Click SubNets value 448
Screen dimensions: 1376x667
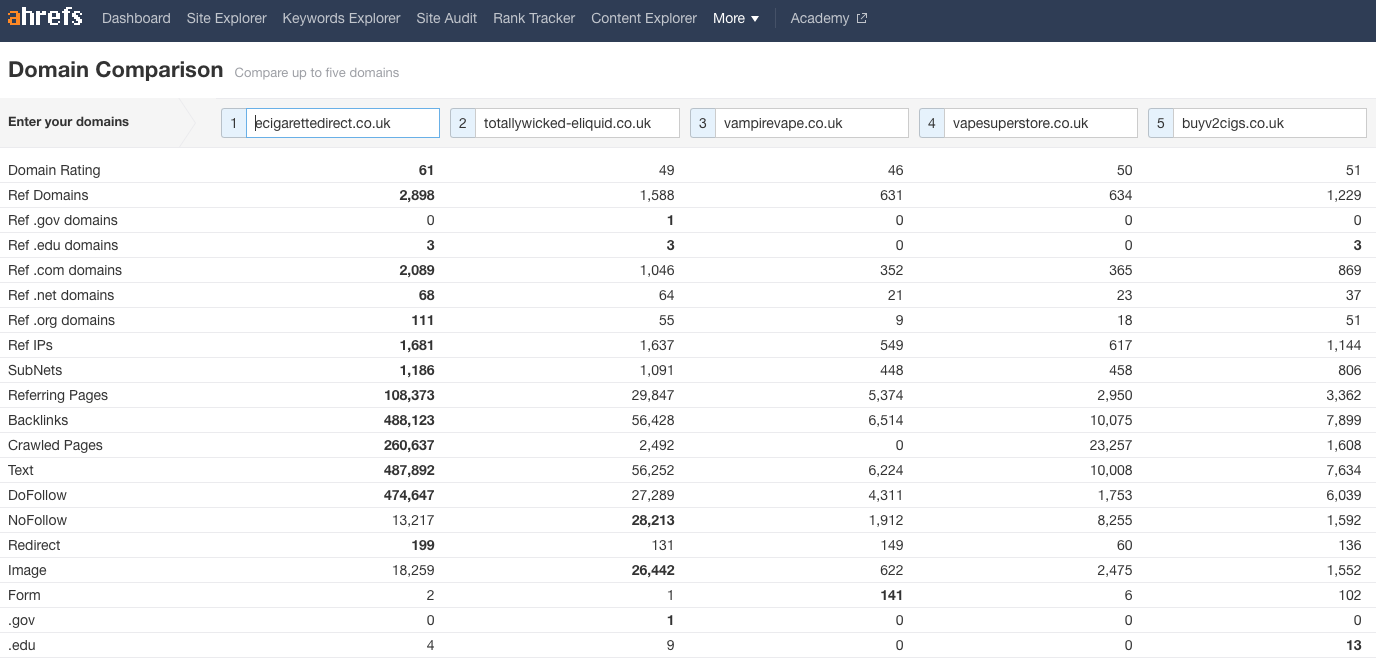(891, 370)
